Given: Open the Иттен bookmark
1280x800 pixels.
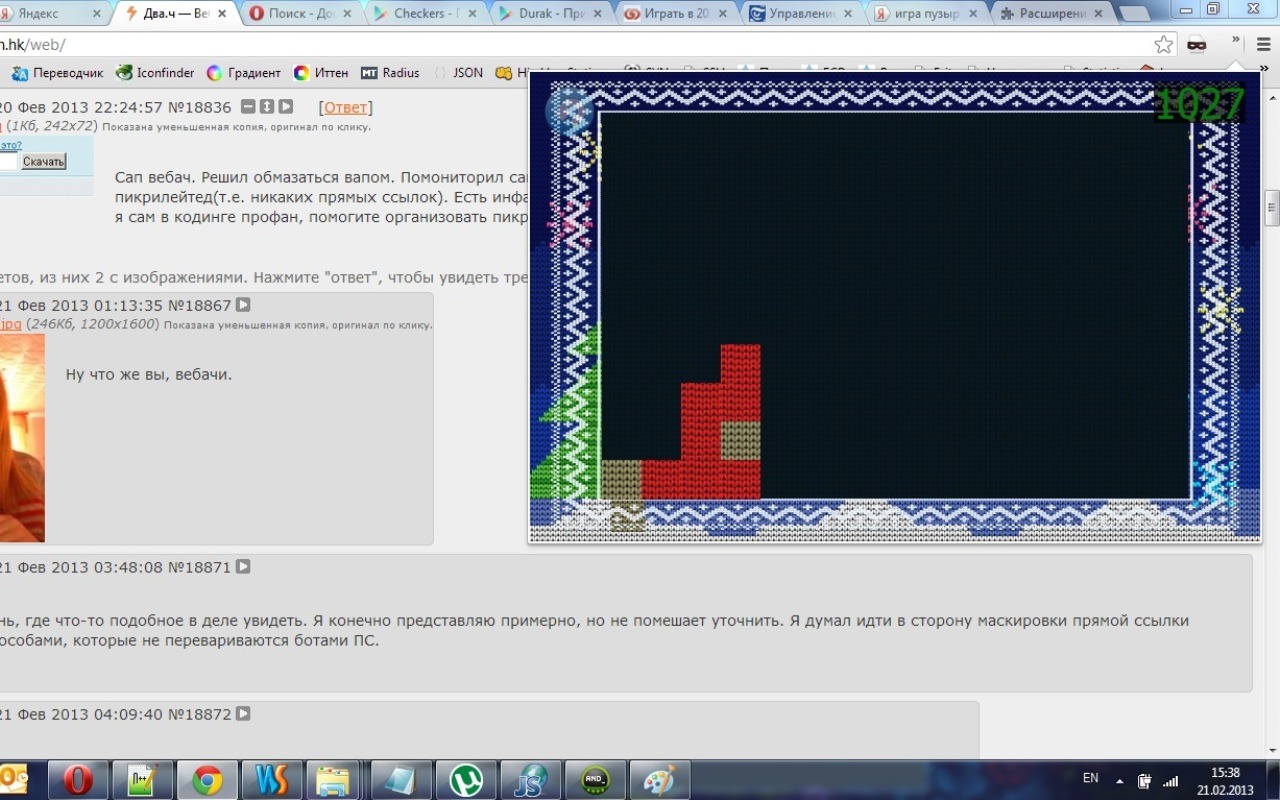Looking at the screenshot, I should (321, 73).
